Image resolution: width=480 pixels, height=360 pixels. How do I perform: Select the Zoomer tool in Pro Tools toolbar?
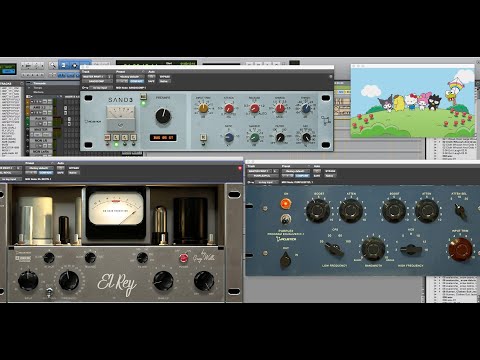53,65
